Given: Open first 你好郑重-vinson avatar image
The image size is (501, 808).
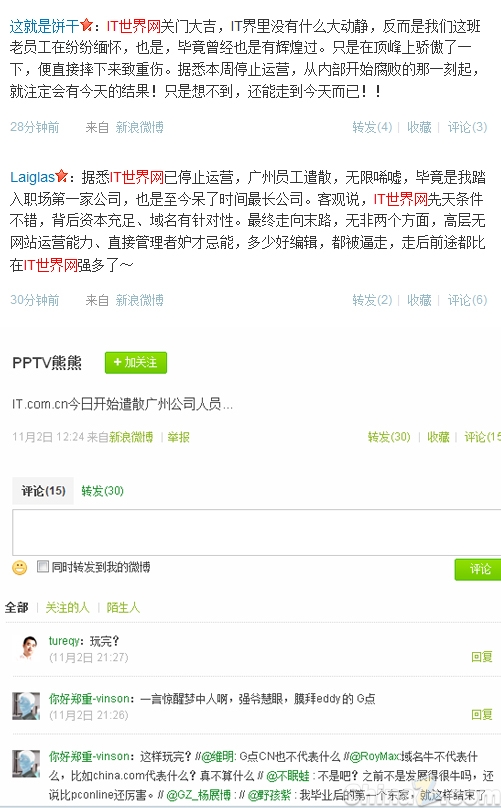Looking at the screenshot, I should point(26,706).
